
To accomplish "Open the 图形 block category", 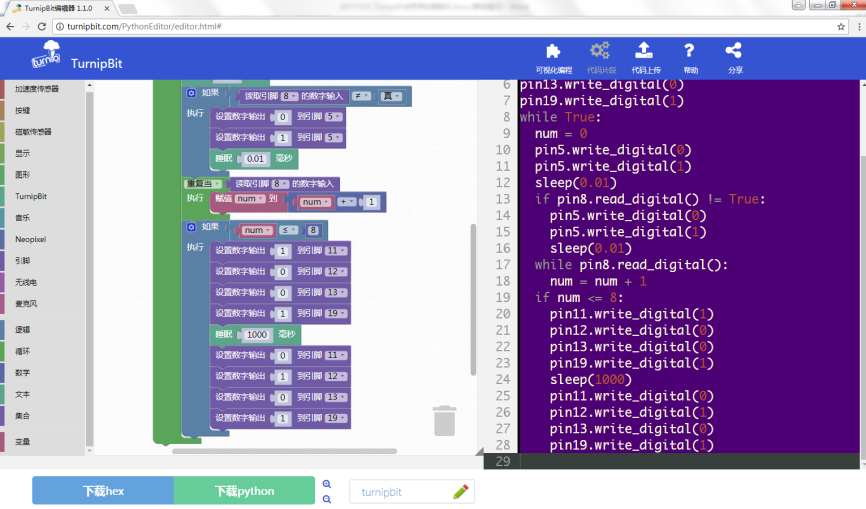I will tap(23, 175).
